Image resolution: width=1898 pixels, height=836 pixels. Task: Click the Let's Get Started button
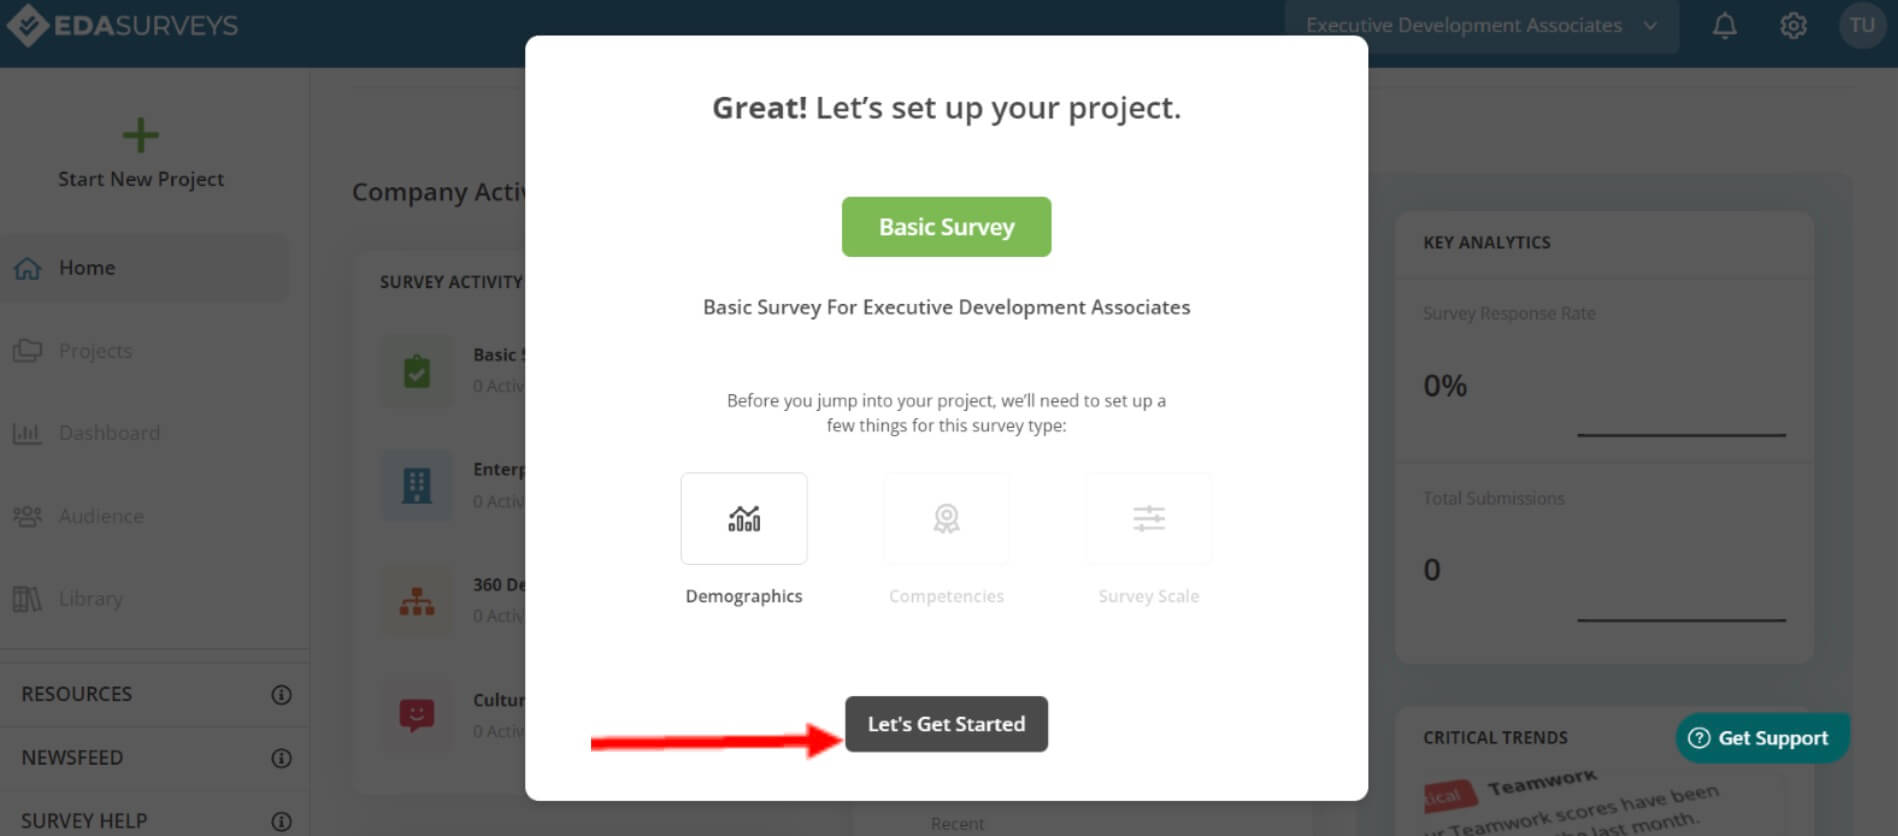coord(946,724)
